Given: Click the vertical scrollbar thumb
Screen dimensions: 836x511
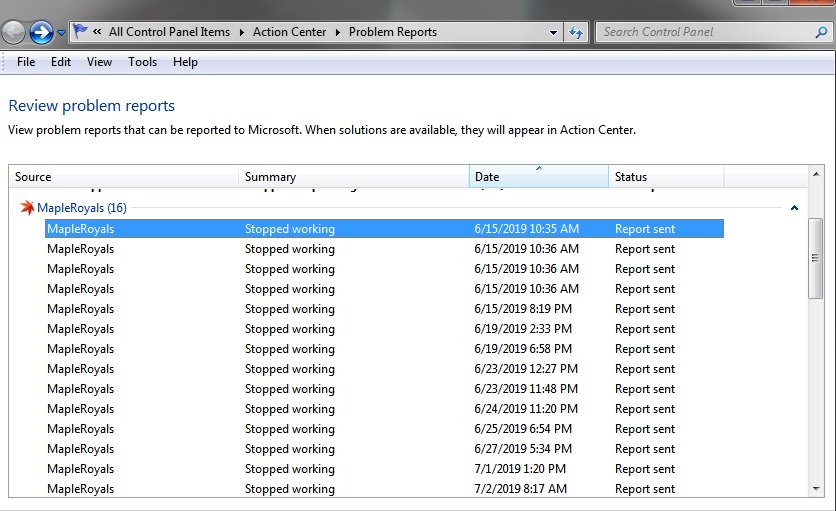Looking at the screenshot, I should click(815, 258).
